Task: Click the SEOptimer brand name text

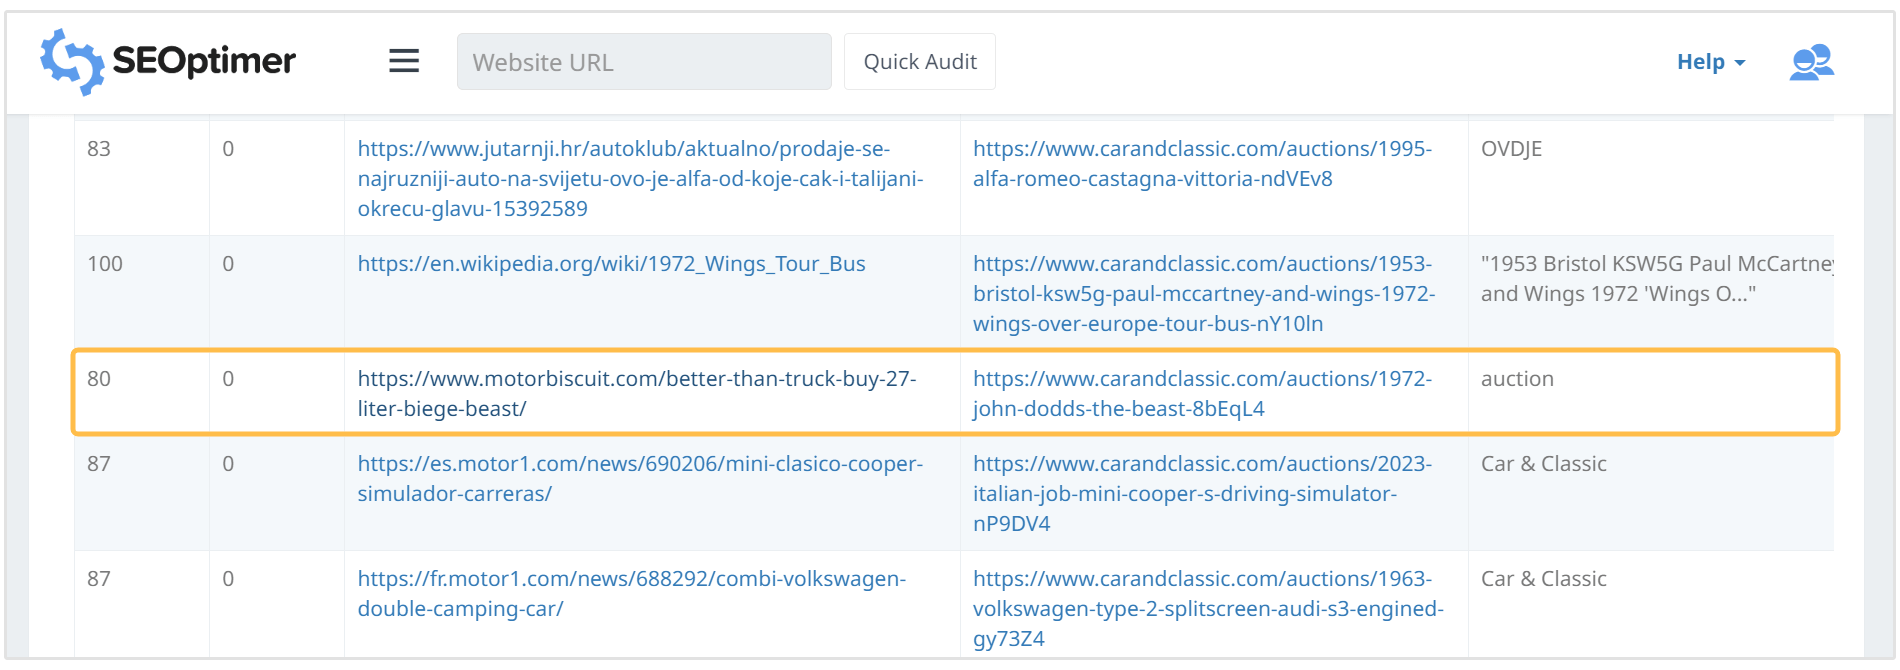Action: point(204,62)
